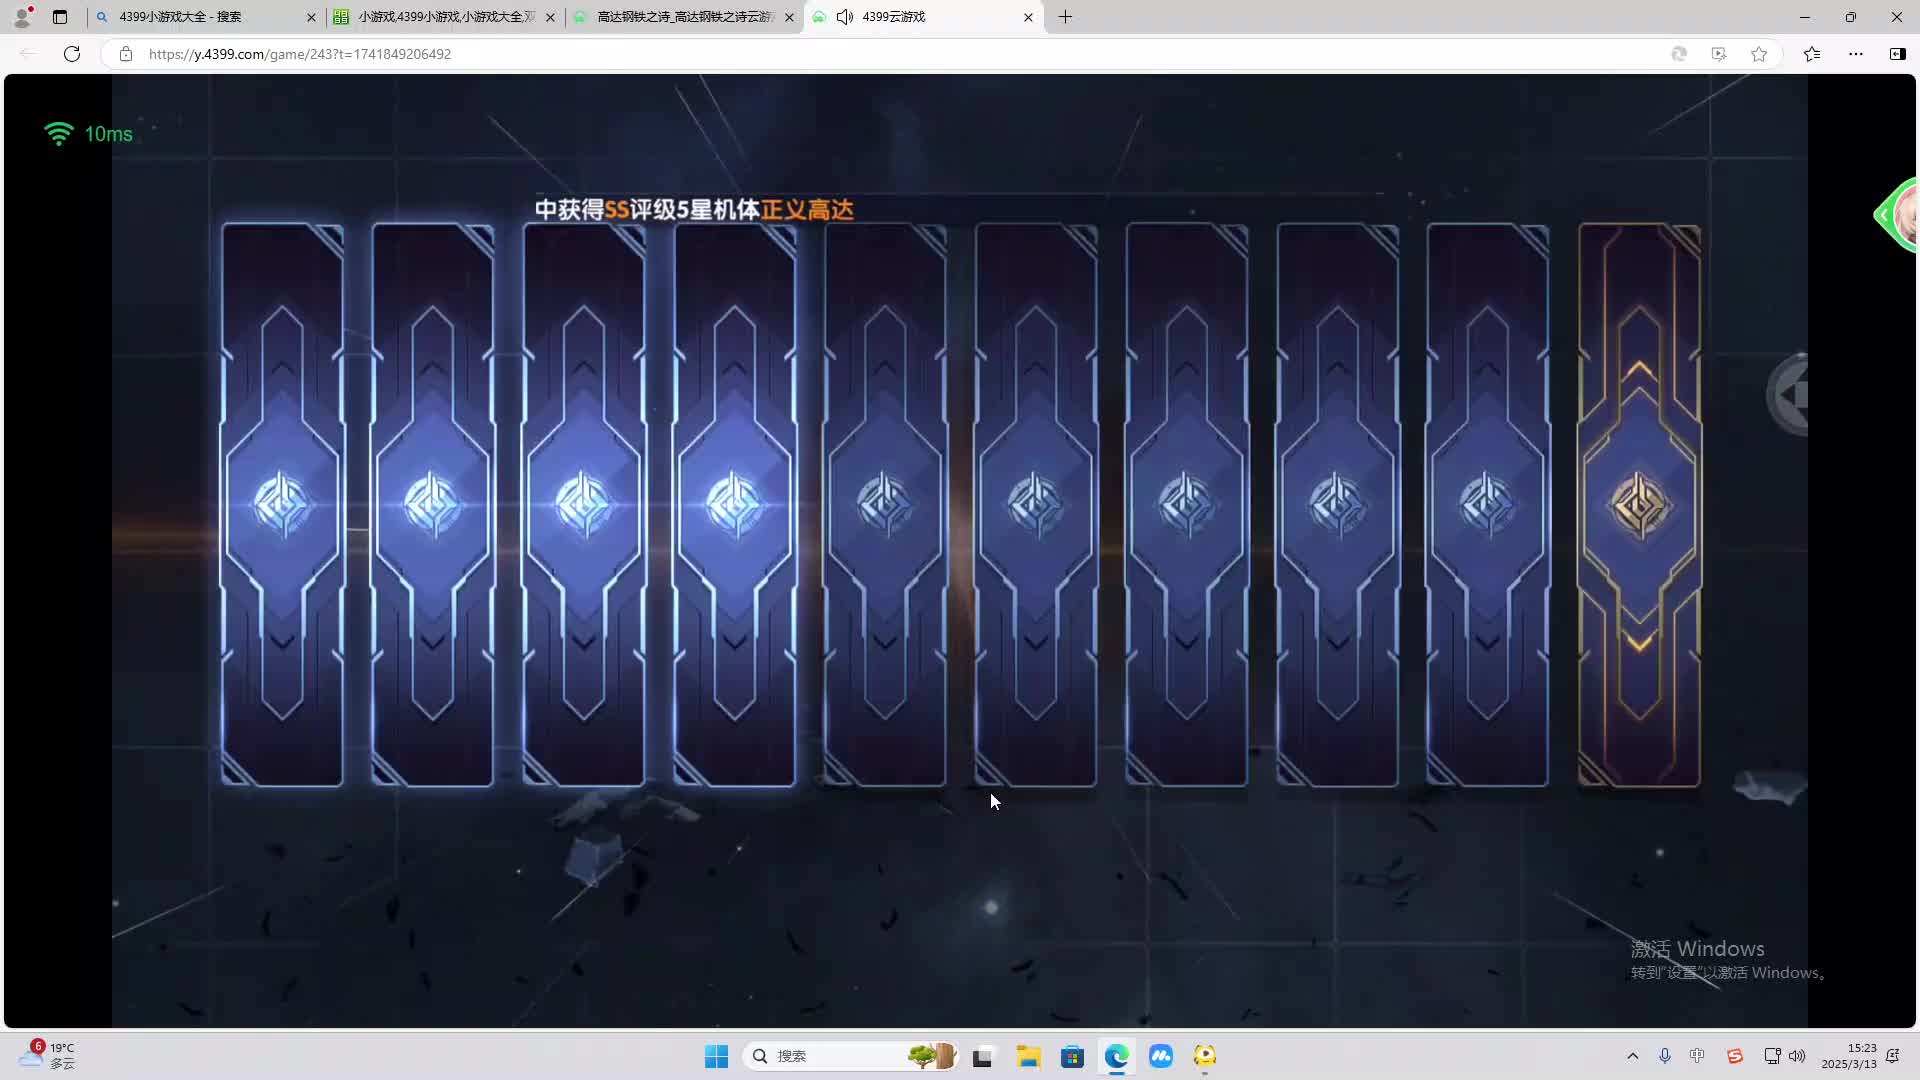The width and height of the screenshot is (1920, 1080).
Task: Open the MuMu app from the taskbar
Action: tap(1162, 1056)
